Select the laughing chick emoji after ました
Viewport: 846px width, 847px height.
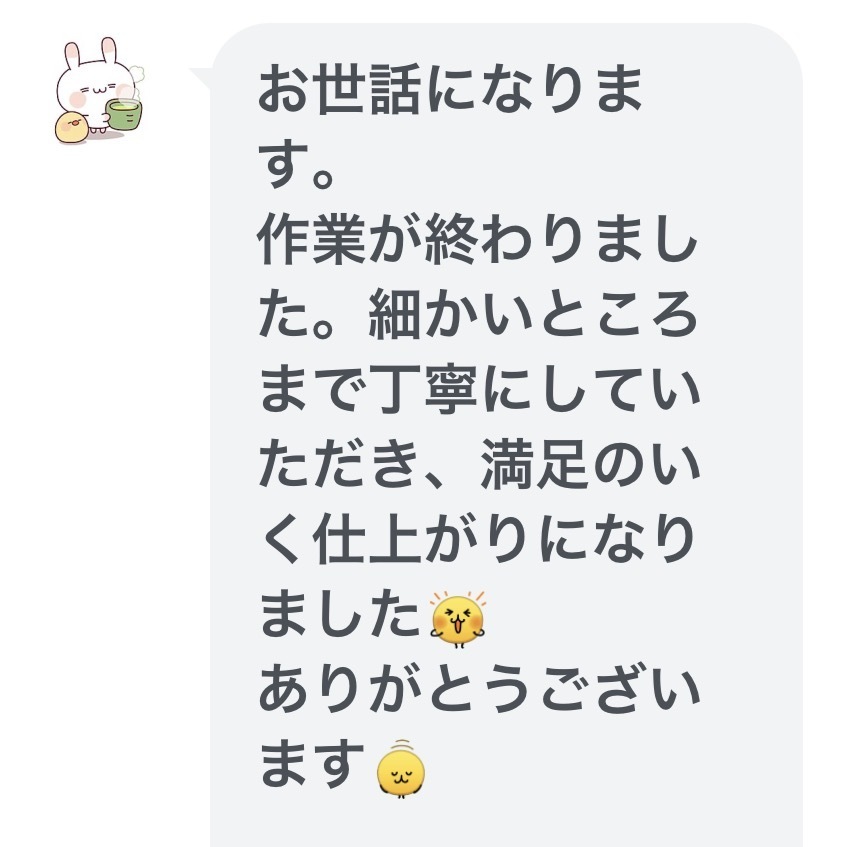pyautogui.click(x=458, y=619)
